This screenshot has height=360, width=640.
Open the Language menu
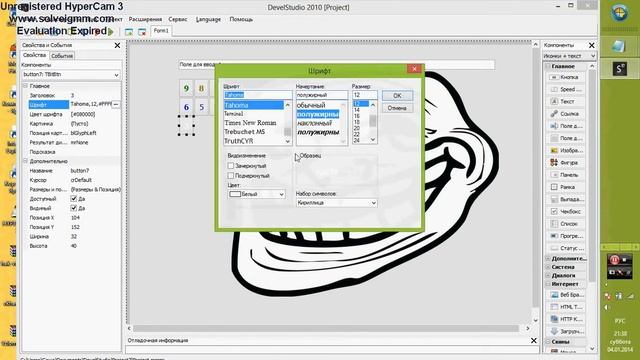208,19
